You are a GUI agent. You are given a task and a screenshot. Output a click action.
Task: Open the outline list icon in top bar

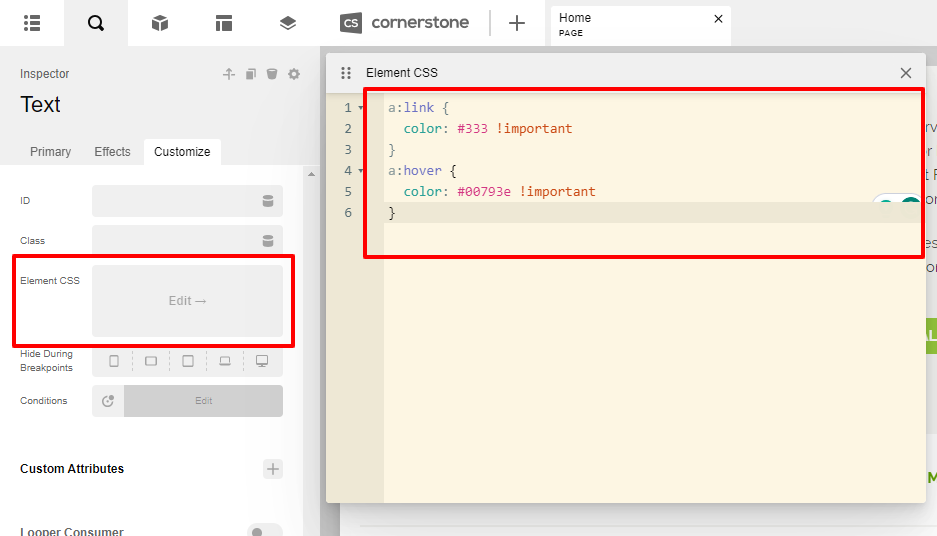tap(32, 23)
